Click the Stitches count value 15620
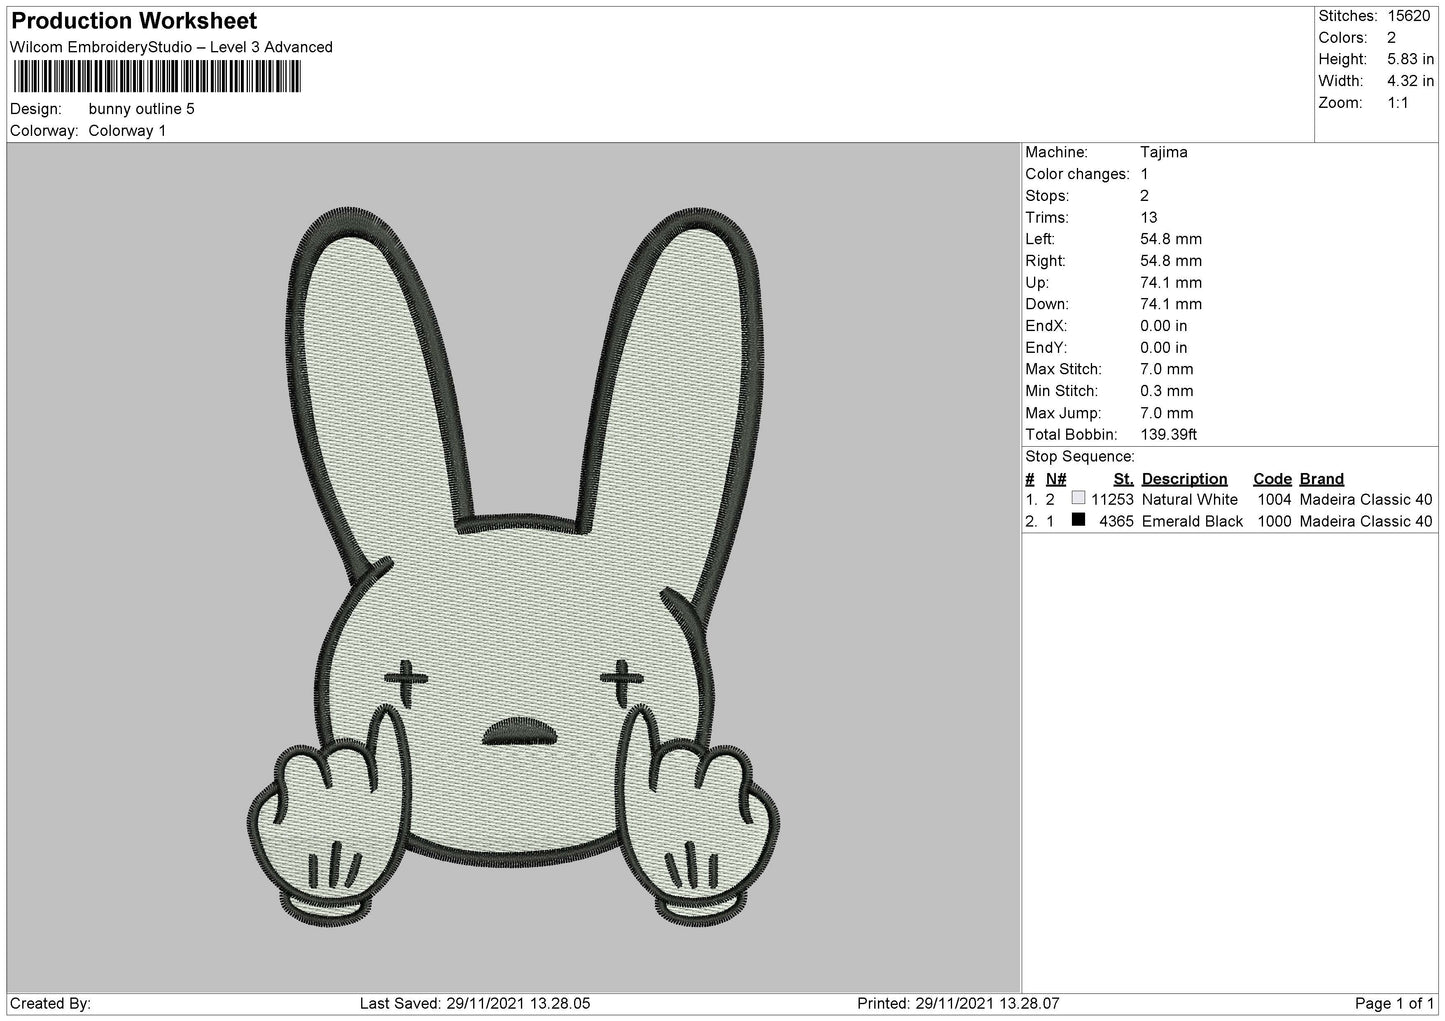The height and width of the screenshot is (1021, 1445). [x=1408, y=16]
